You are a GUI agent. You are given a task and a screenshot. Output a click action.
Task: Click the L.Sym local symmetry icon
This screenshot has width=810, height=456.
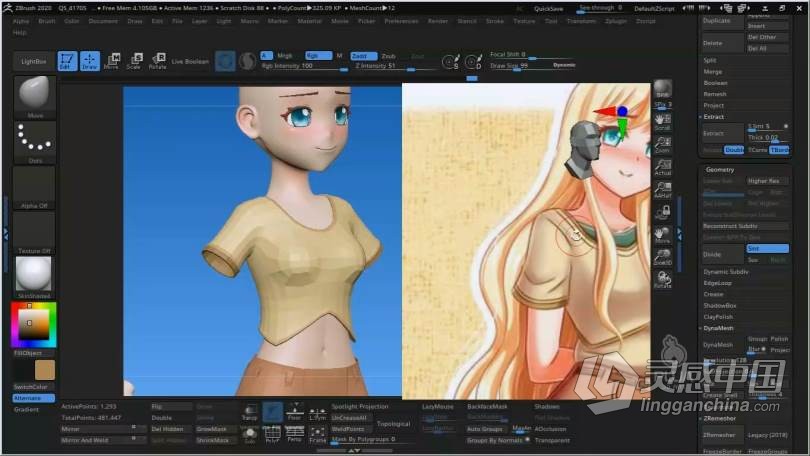317,412
